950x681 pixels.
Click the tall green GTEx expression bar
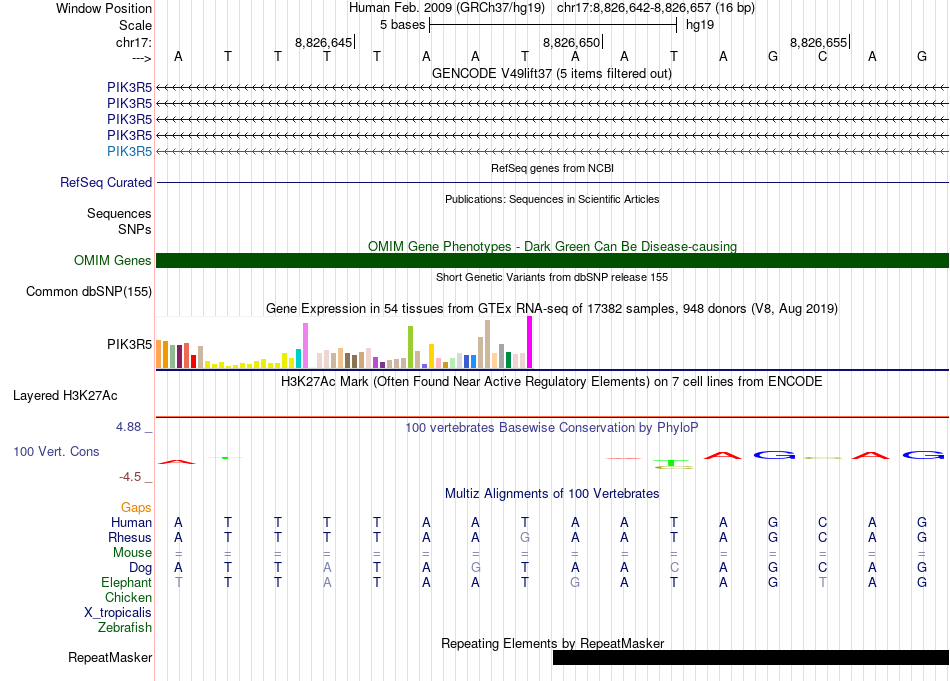[x=410, y=347]
